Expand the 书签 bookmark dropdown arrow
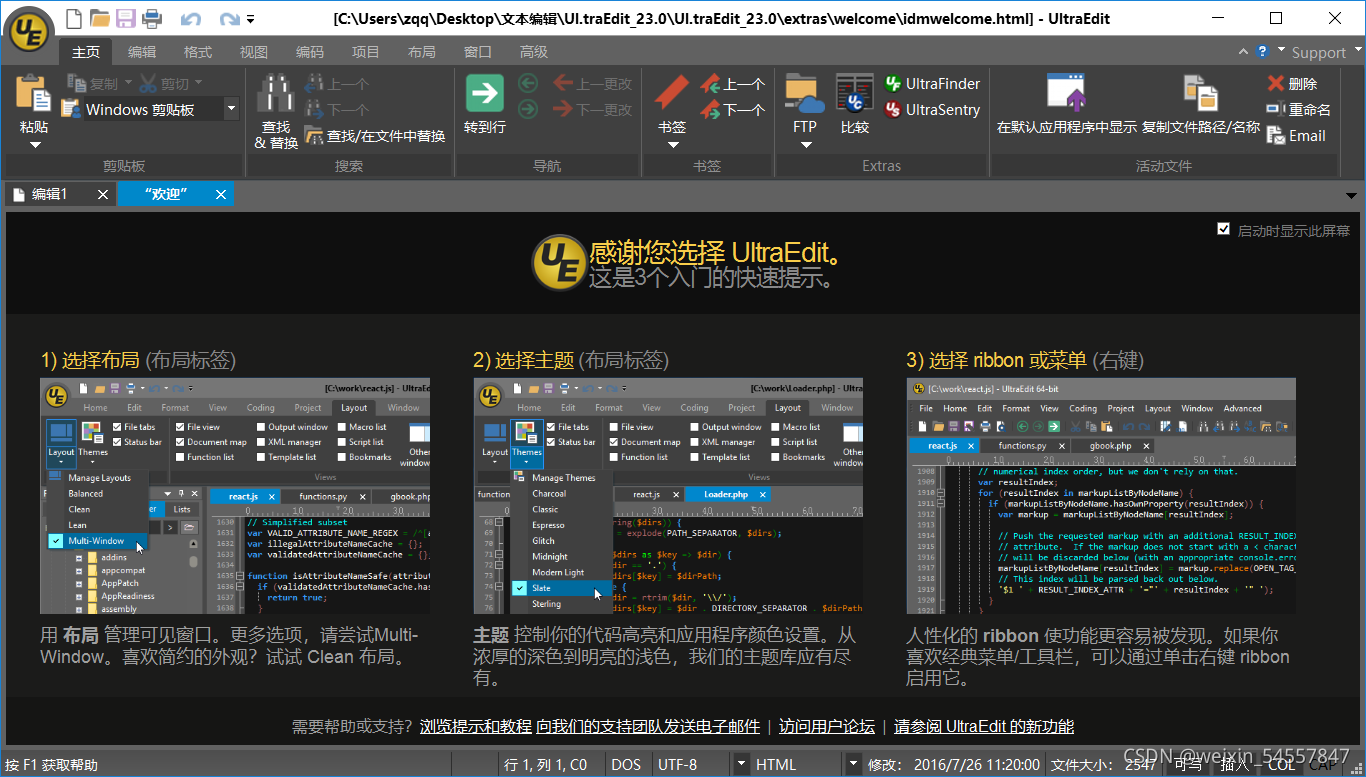The image size is (1366, 777). tap(672, 145)
